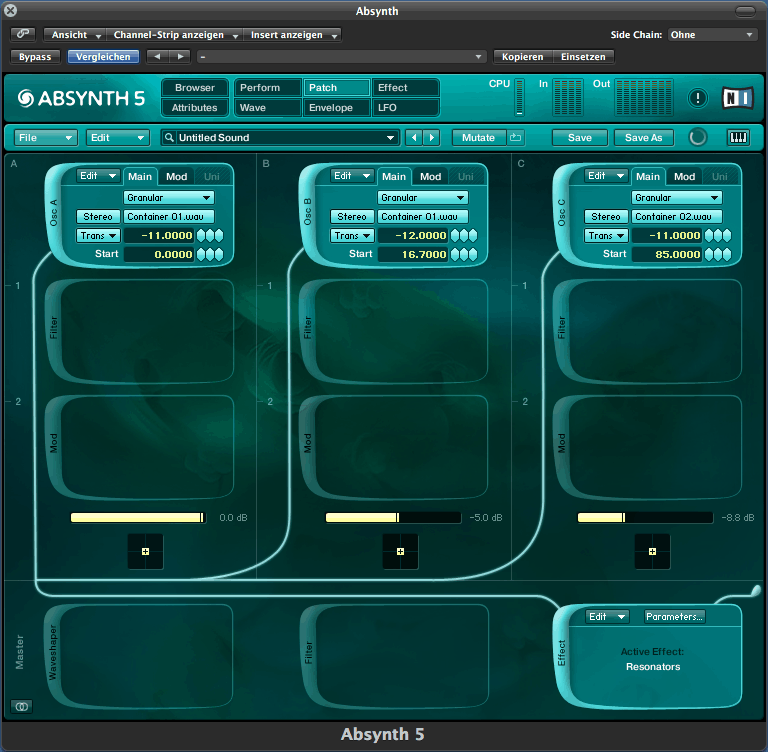The height and width of the screenshot is (752, 768).
Task: Open the Side Chain dropdown
Action: 712,34
